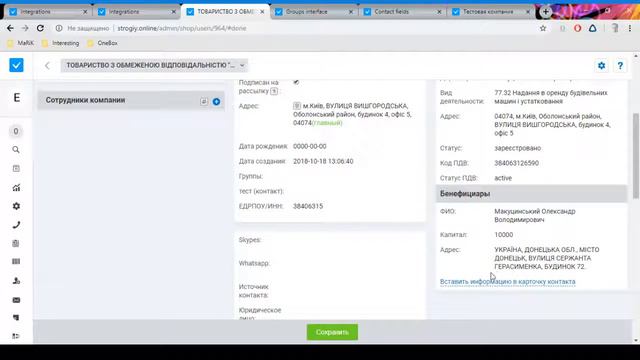
Task: Click the ЕДРПОУ value 38406315
Action: tap(308, 206)
